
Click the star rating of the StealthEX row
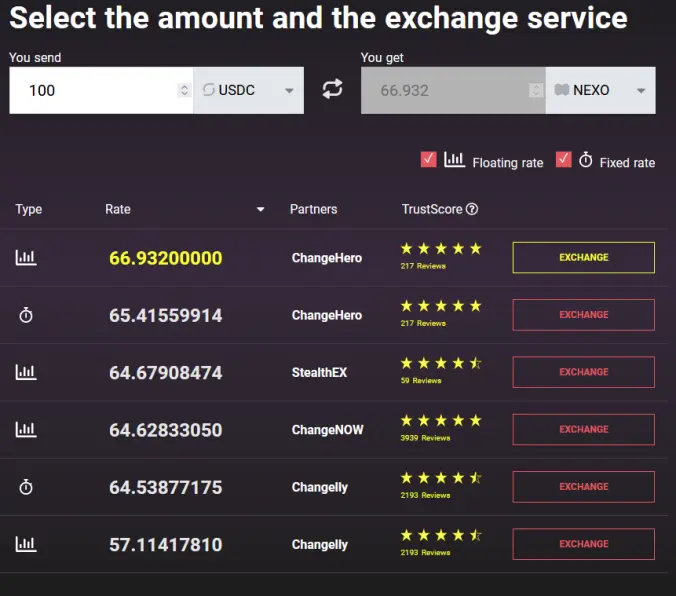click(x=441, y=364)
